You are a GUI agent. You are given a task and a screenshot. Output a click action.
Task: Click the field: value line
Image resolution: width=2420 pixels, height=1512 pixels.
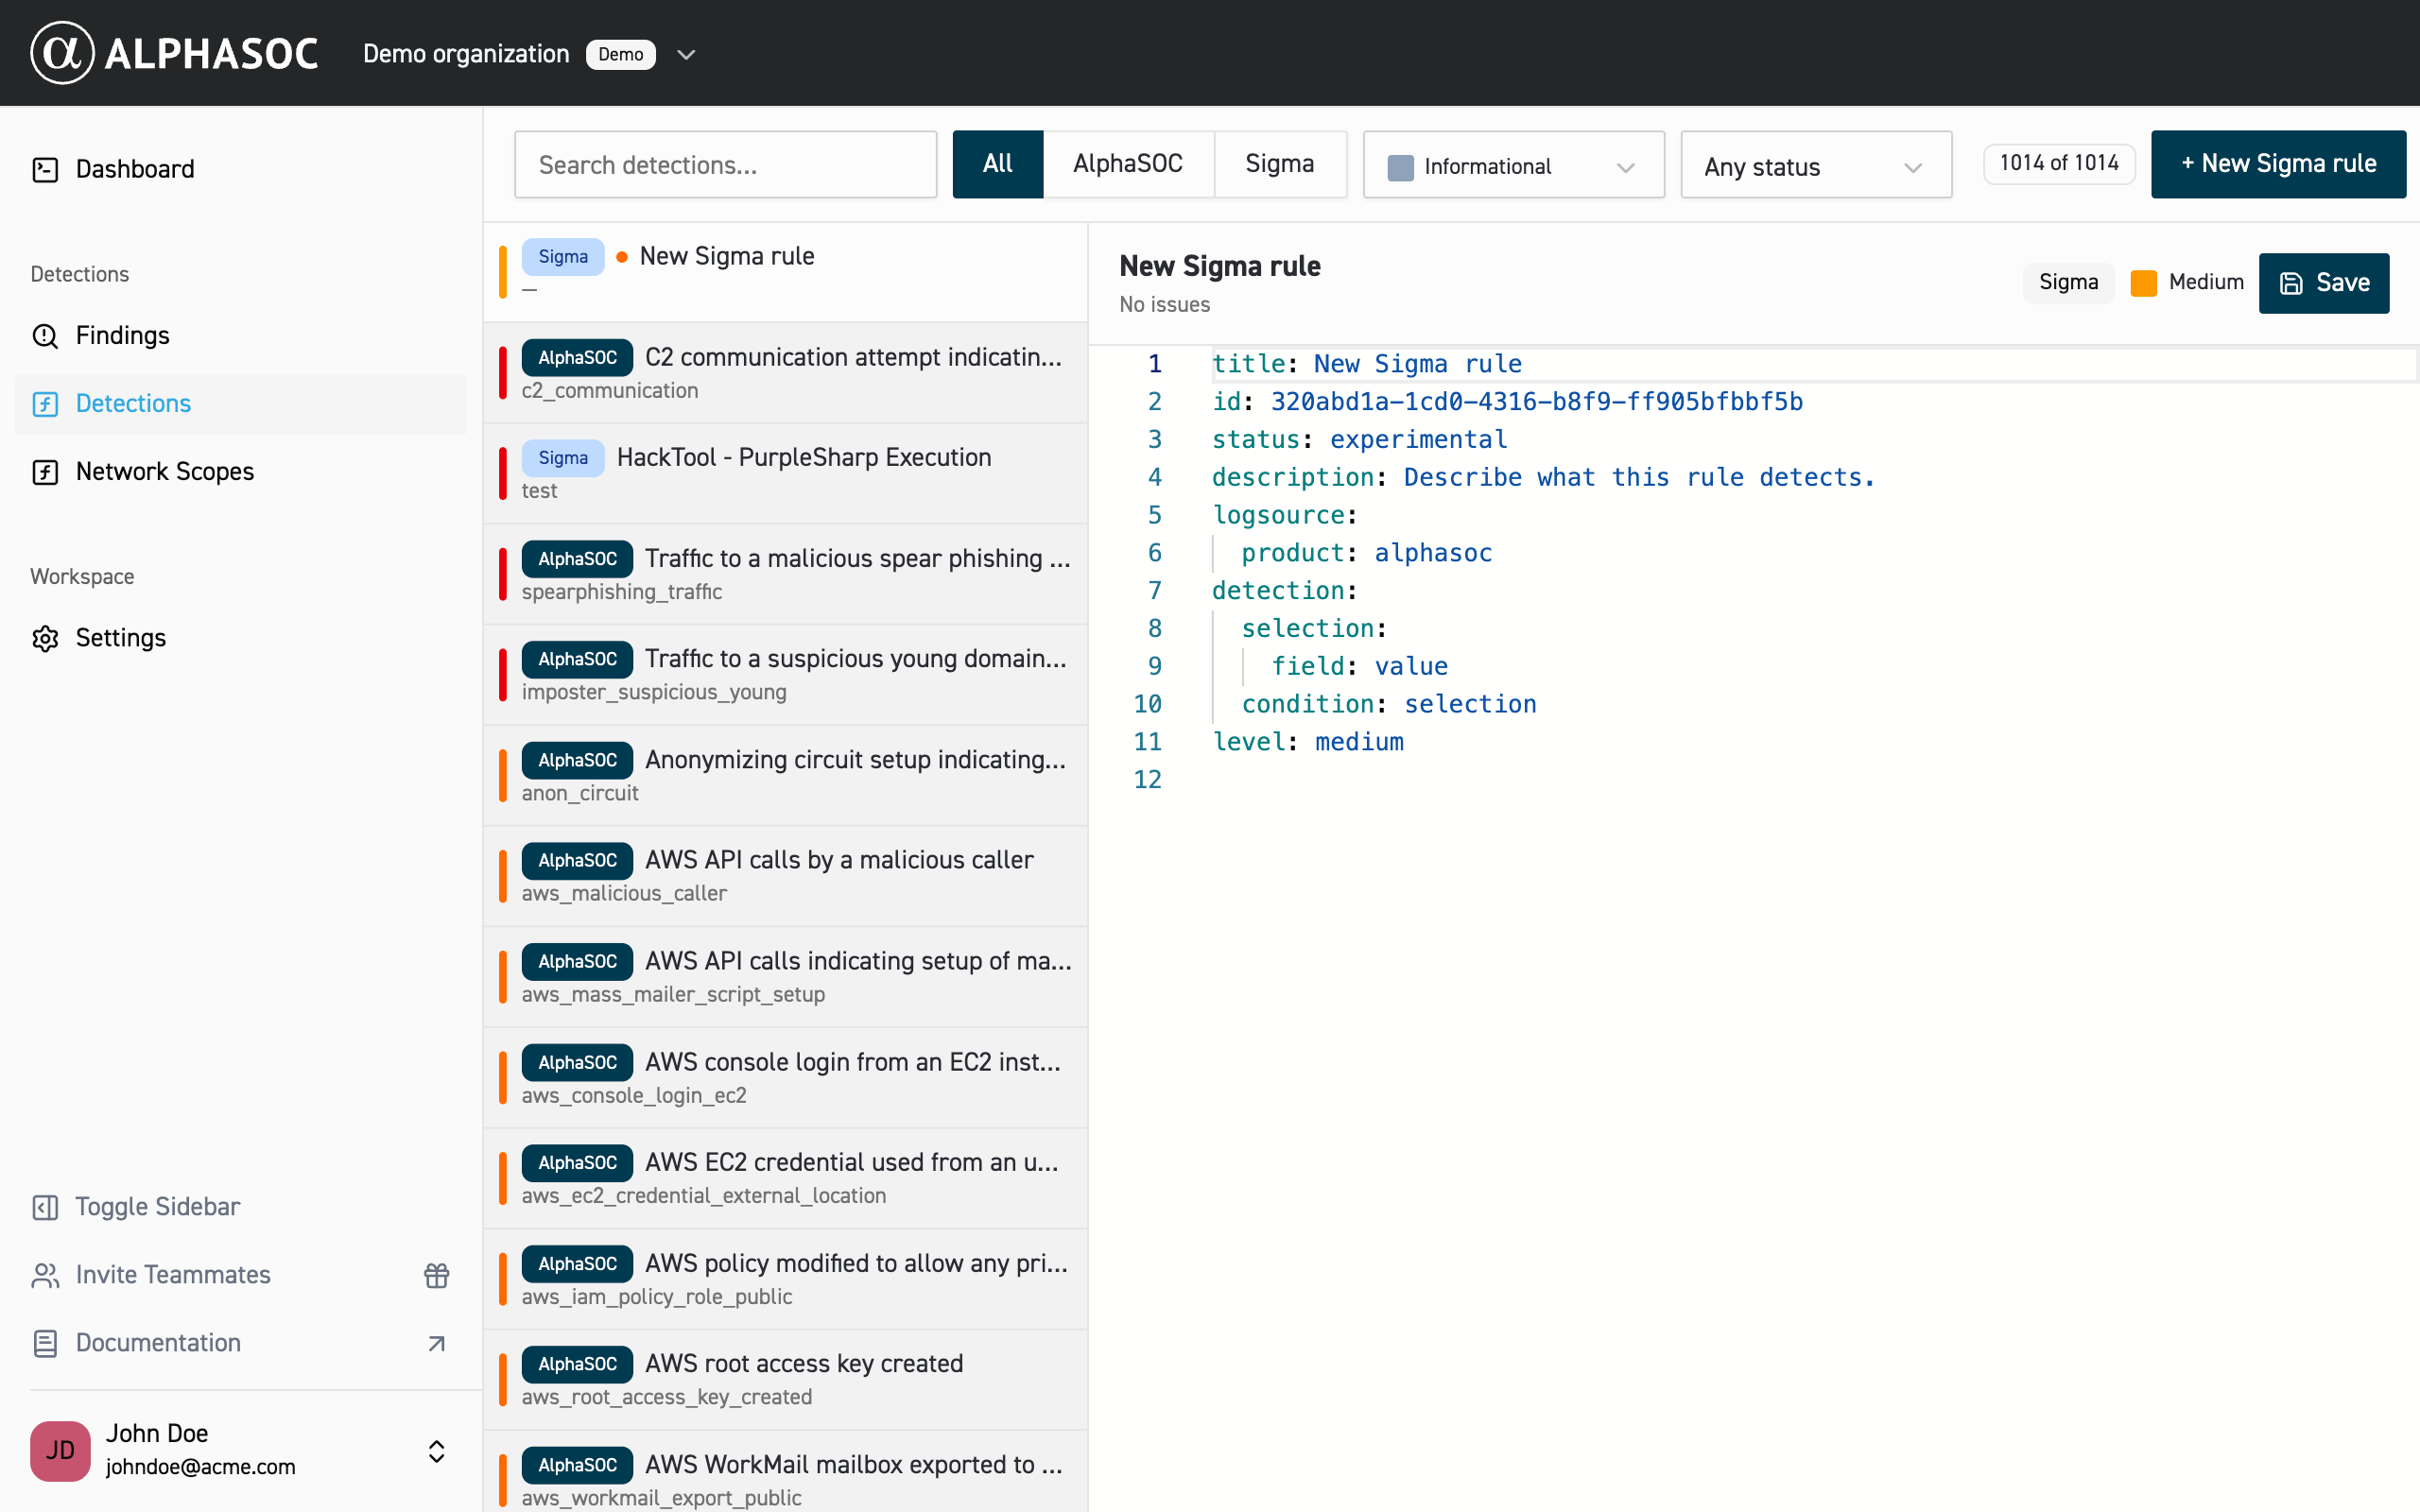pos(1359,667)
